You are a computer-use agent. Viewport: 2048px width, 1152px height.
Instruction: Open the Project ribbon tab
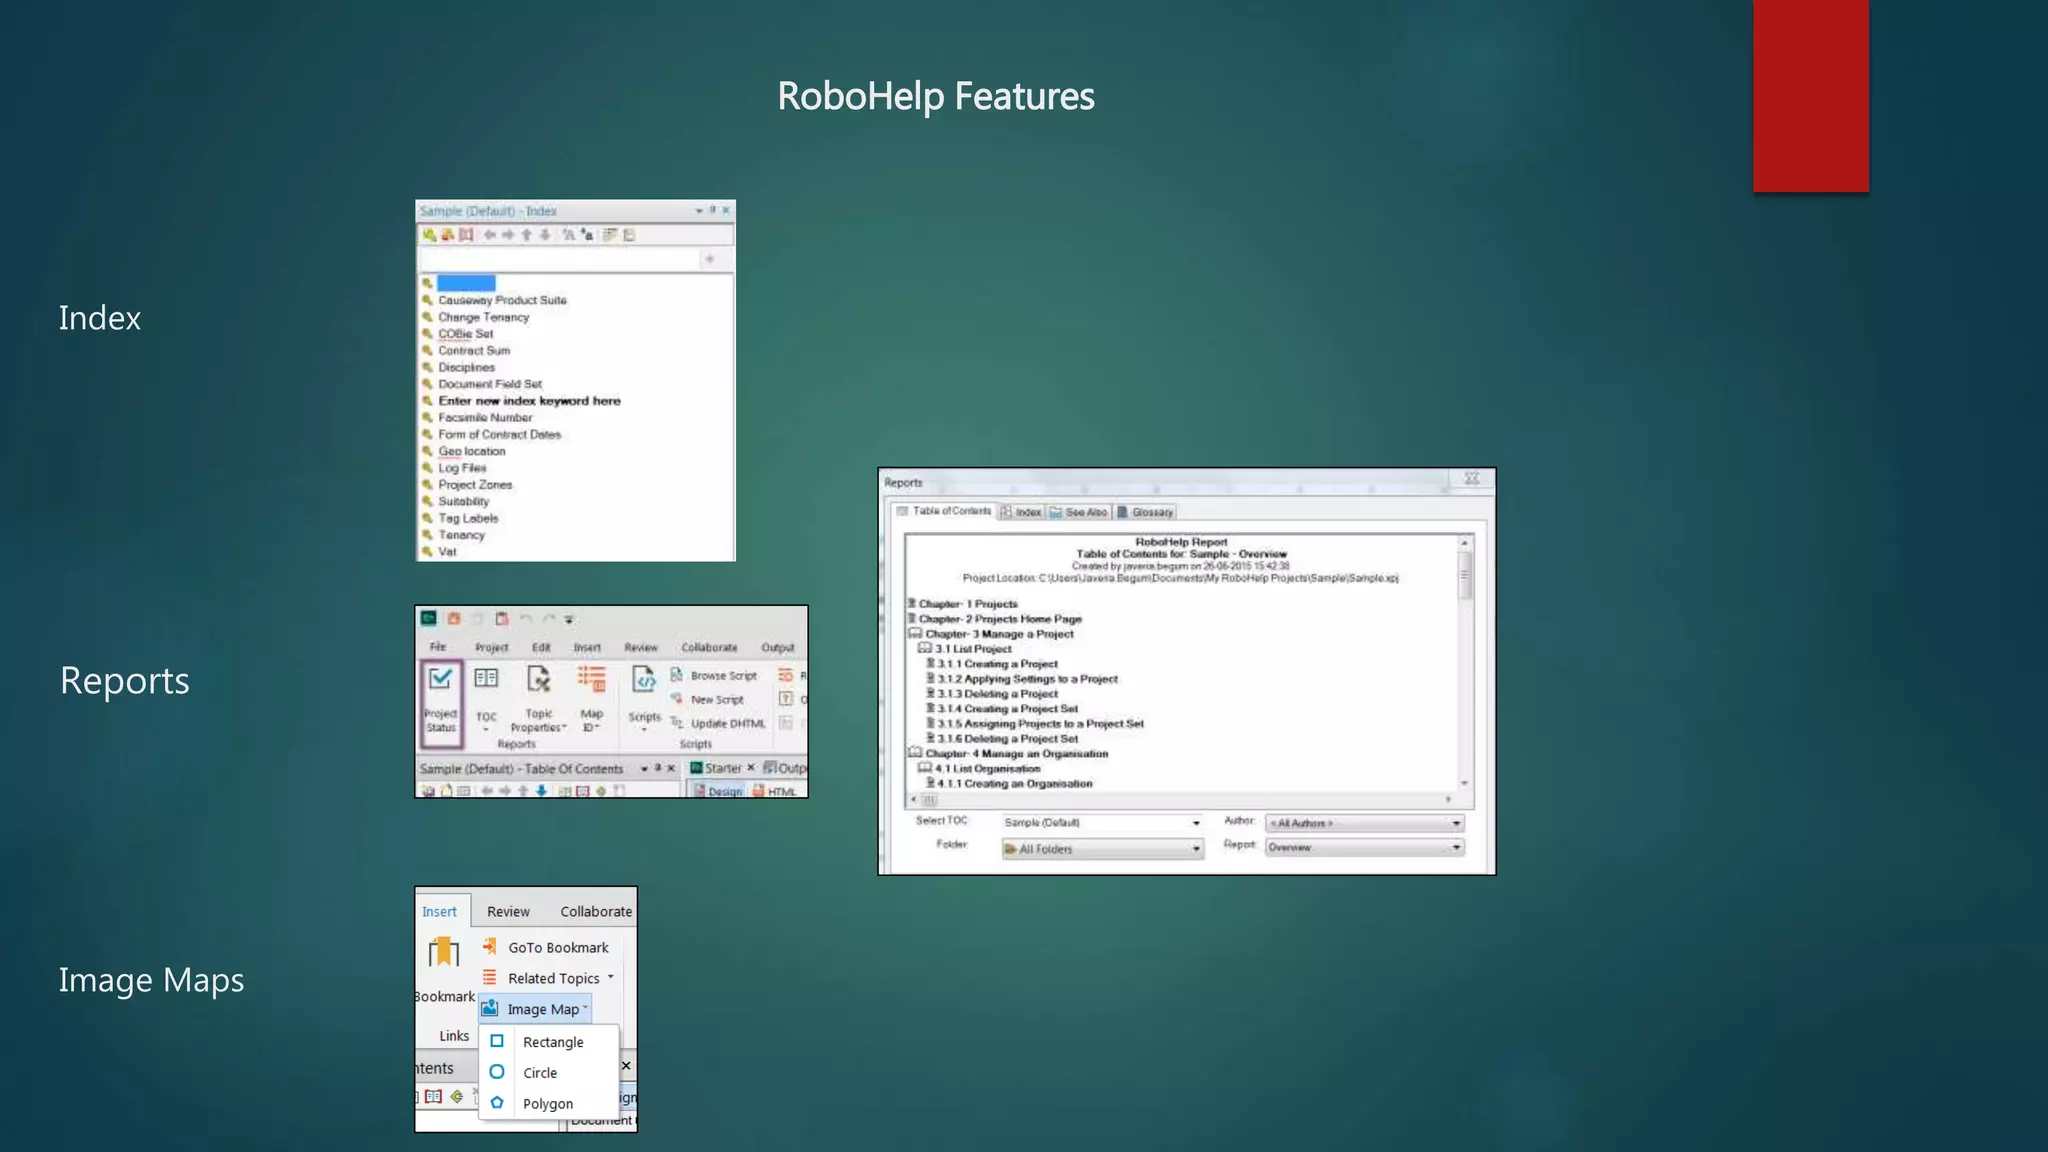pyautogui.click(x=491, y=648)
